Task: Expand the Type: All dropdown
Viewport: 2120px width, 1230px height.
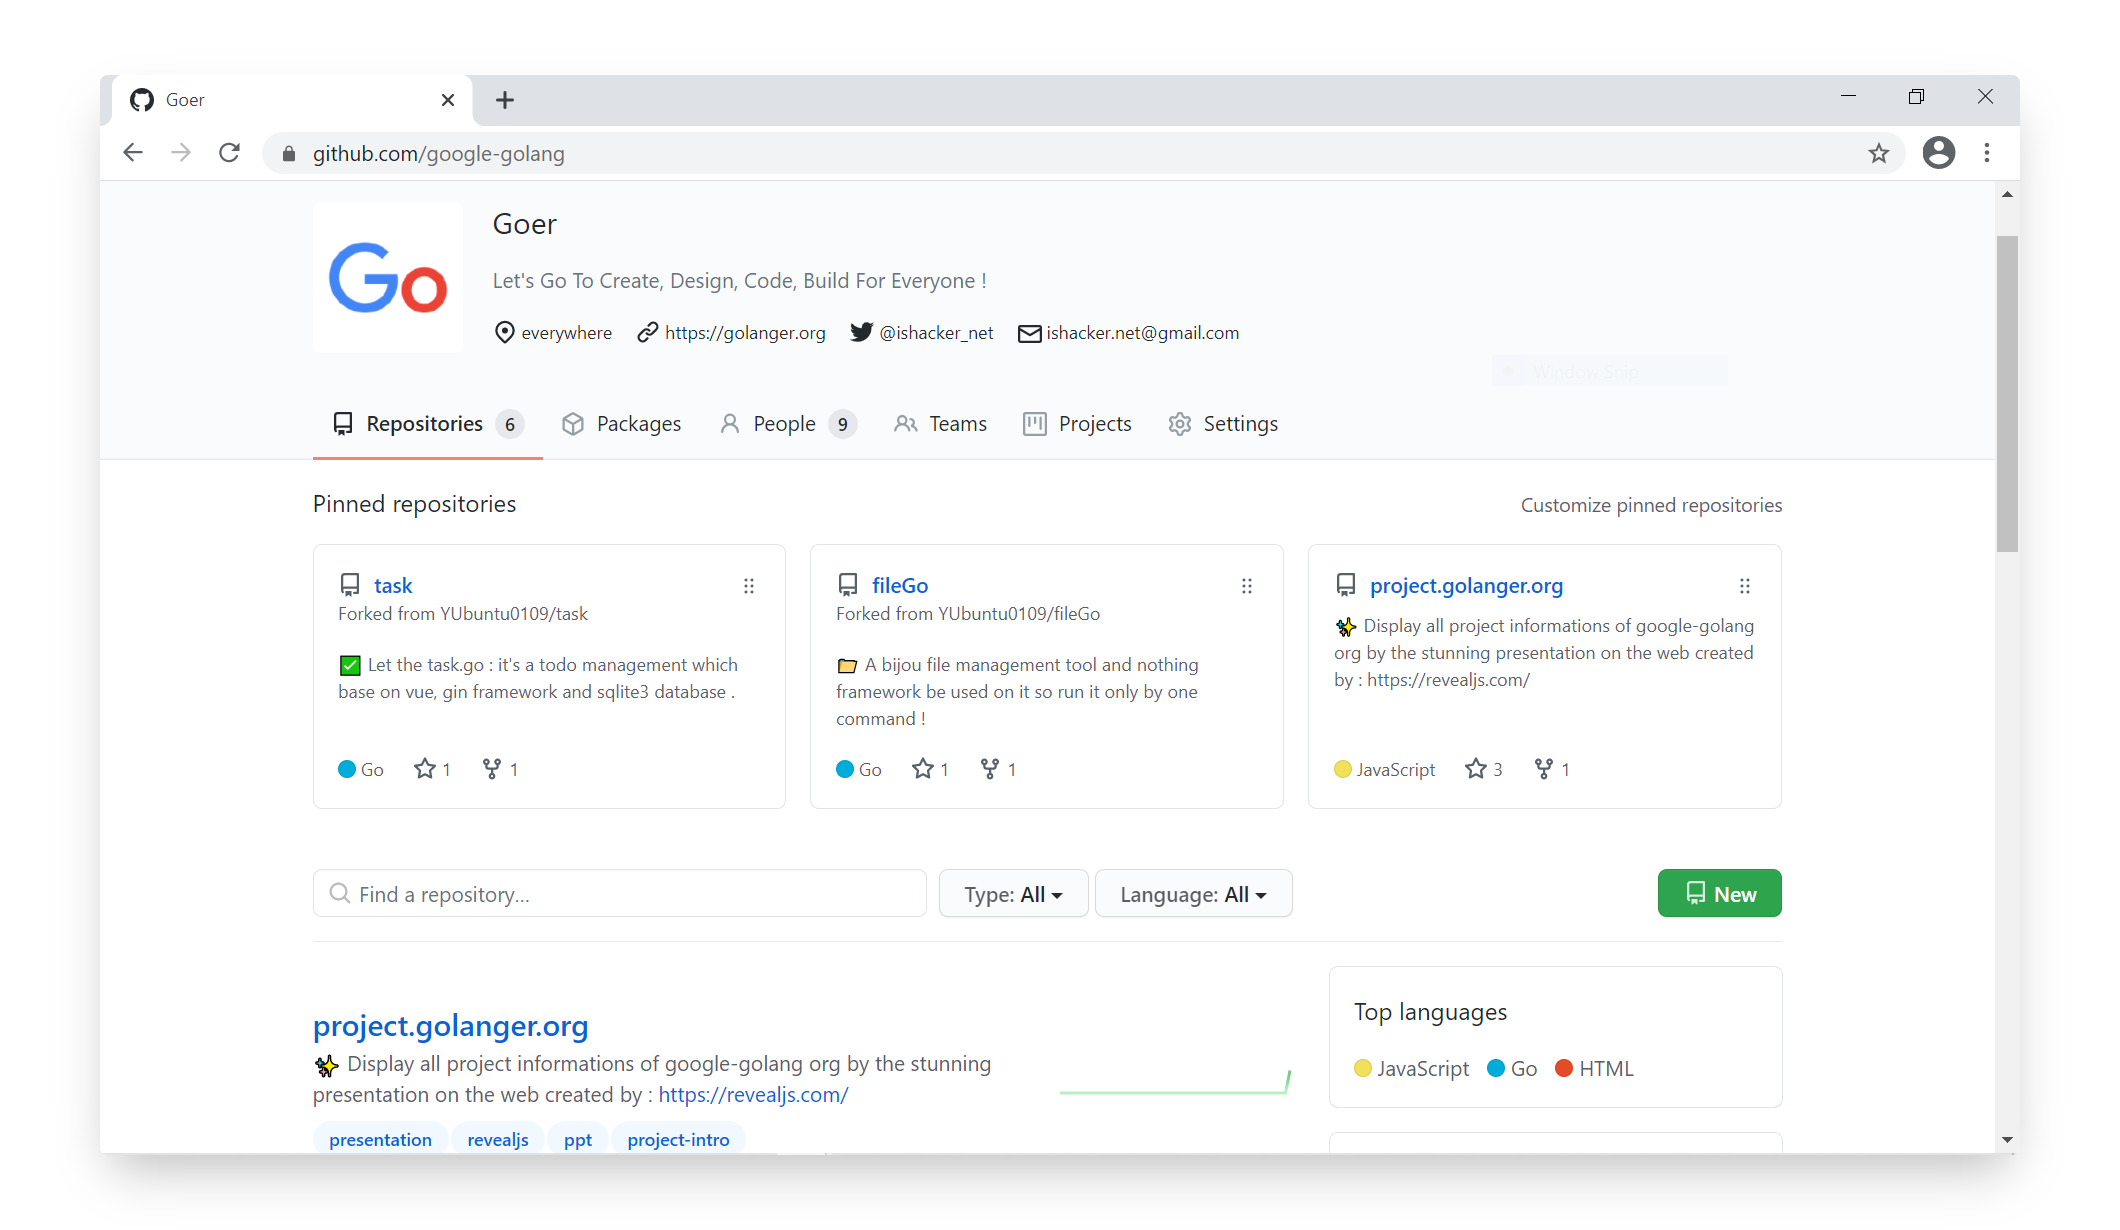Action: [1013, 894]
